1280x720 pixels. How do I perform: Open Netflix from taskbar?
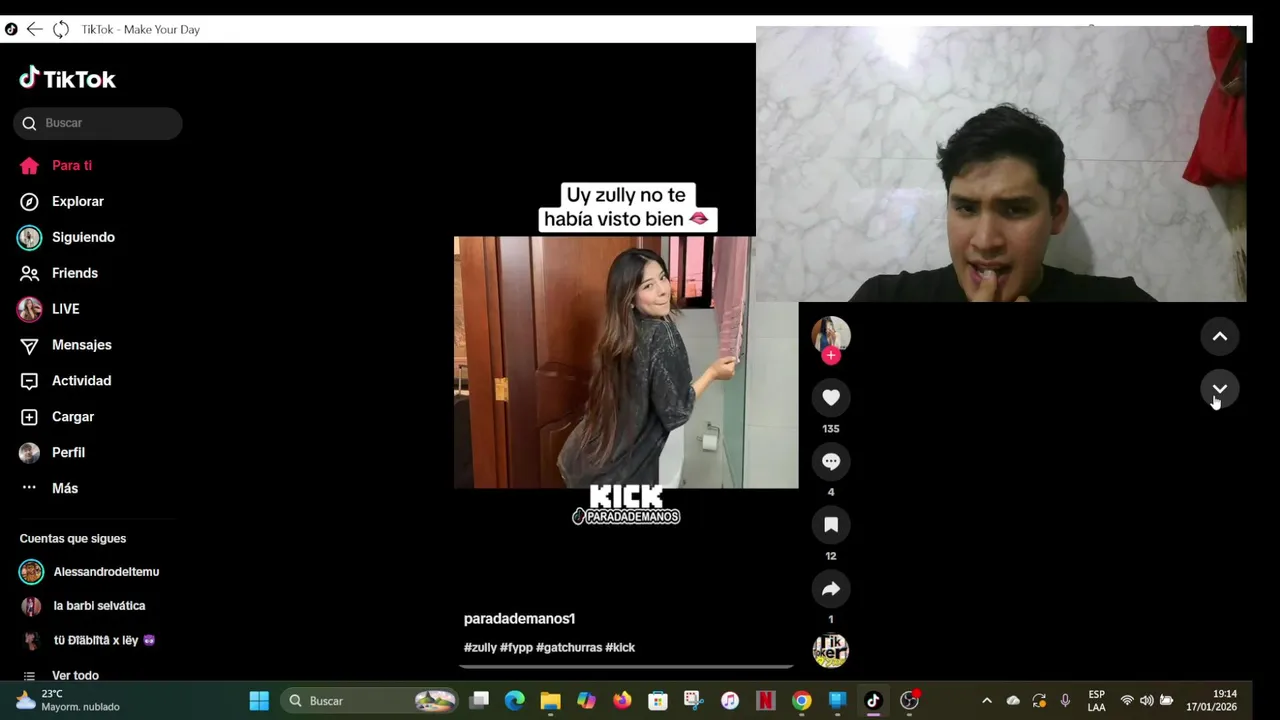tap(766, 701)
